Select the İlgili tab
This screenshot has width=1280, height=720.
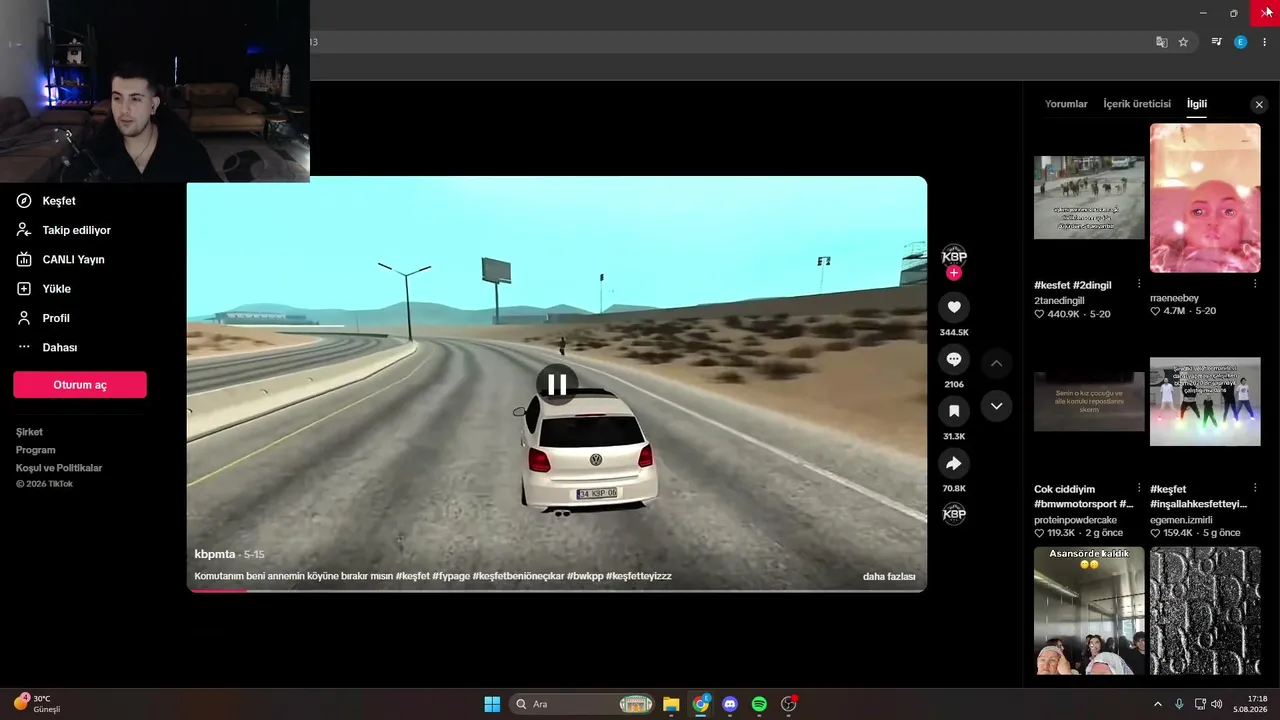coord(1197,104)
